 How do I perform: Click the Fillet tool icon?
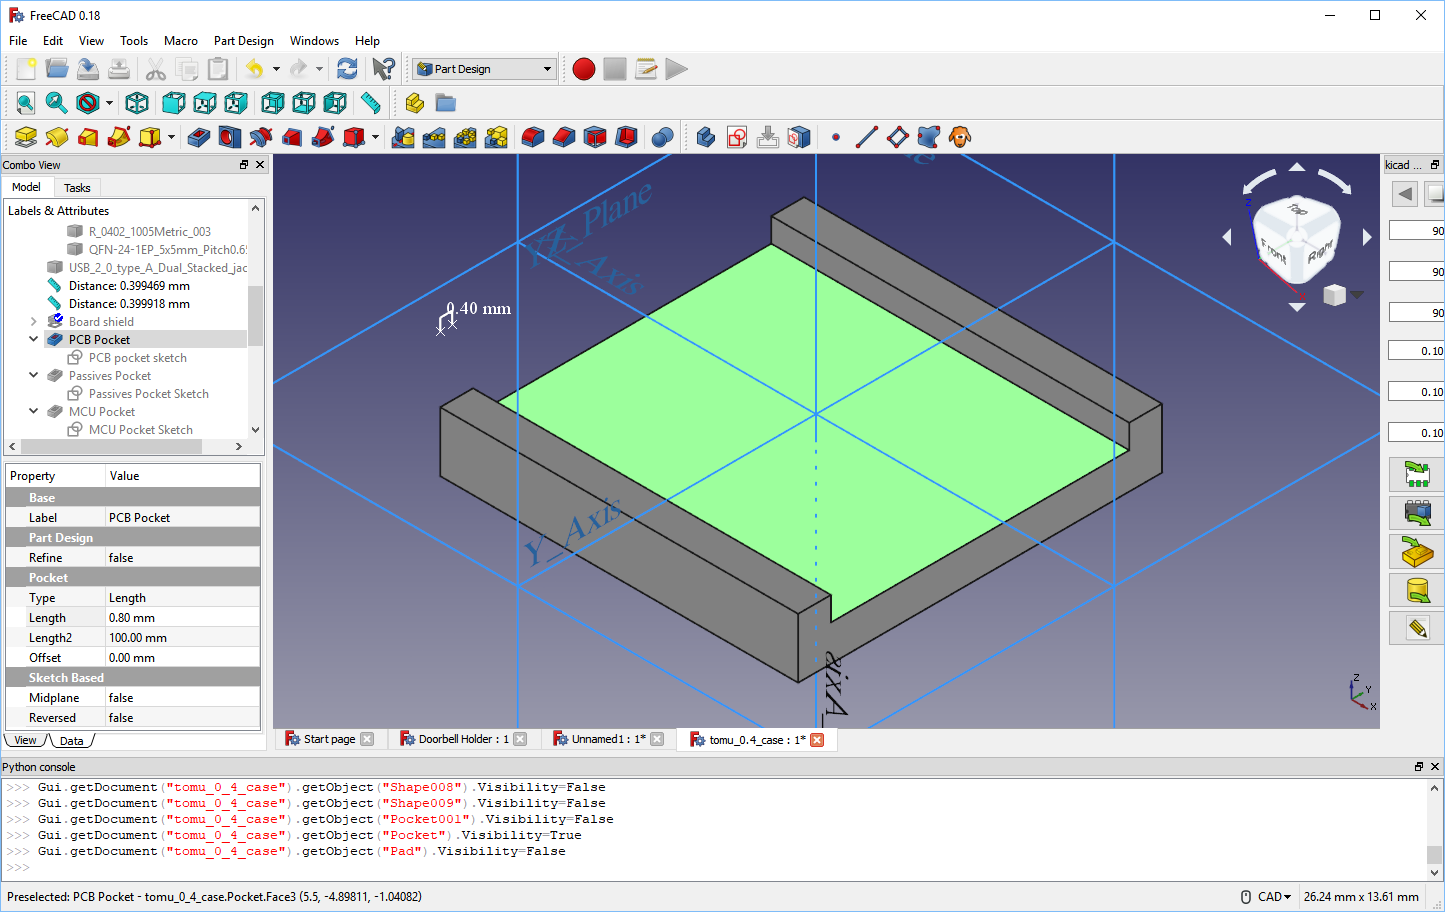(x=533, y=137)
